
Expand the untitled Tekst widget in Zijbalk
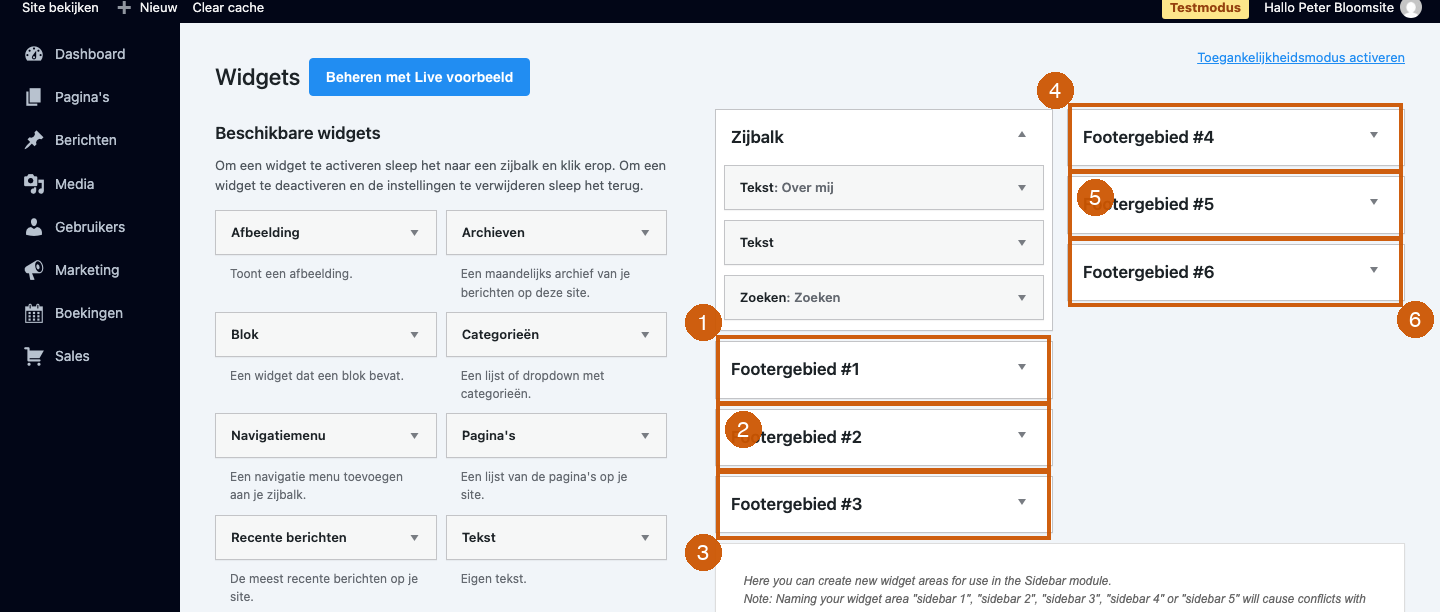(x=1022, y=242)
